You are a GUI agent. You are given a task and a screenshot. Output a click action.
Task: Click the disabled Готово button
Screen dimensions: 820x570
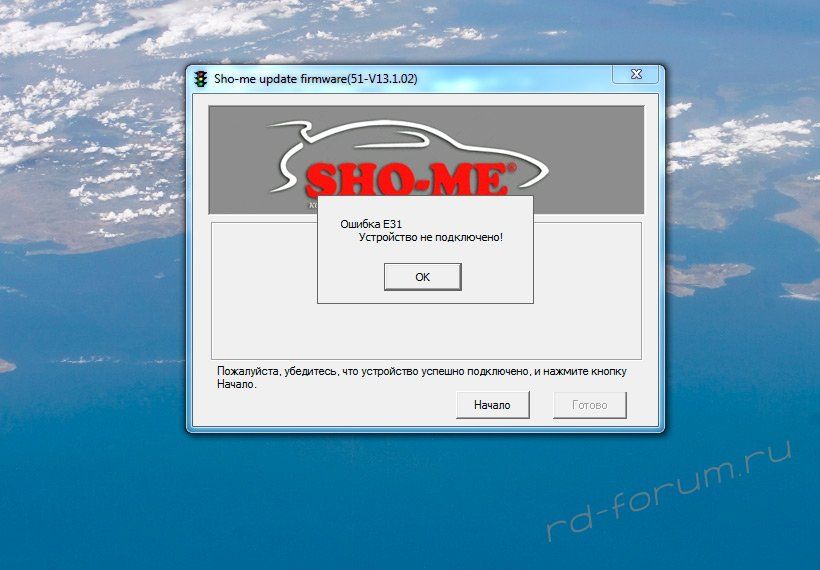589,405
